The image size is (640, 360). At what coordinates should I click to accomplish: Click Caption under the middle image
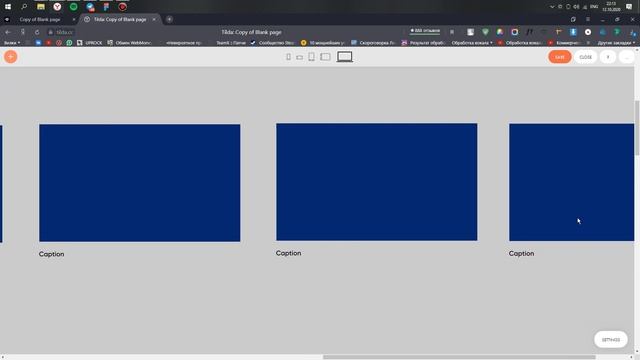click(x=289, y=253)
